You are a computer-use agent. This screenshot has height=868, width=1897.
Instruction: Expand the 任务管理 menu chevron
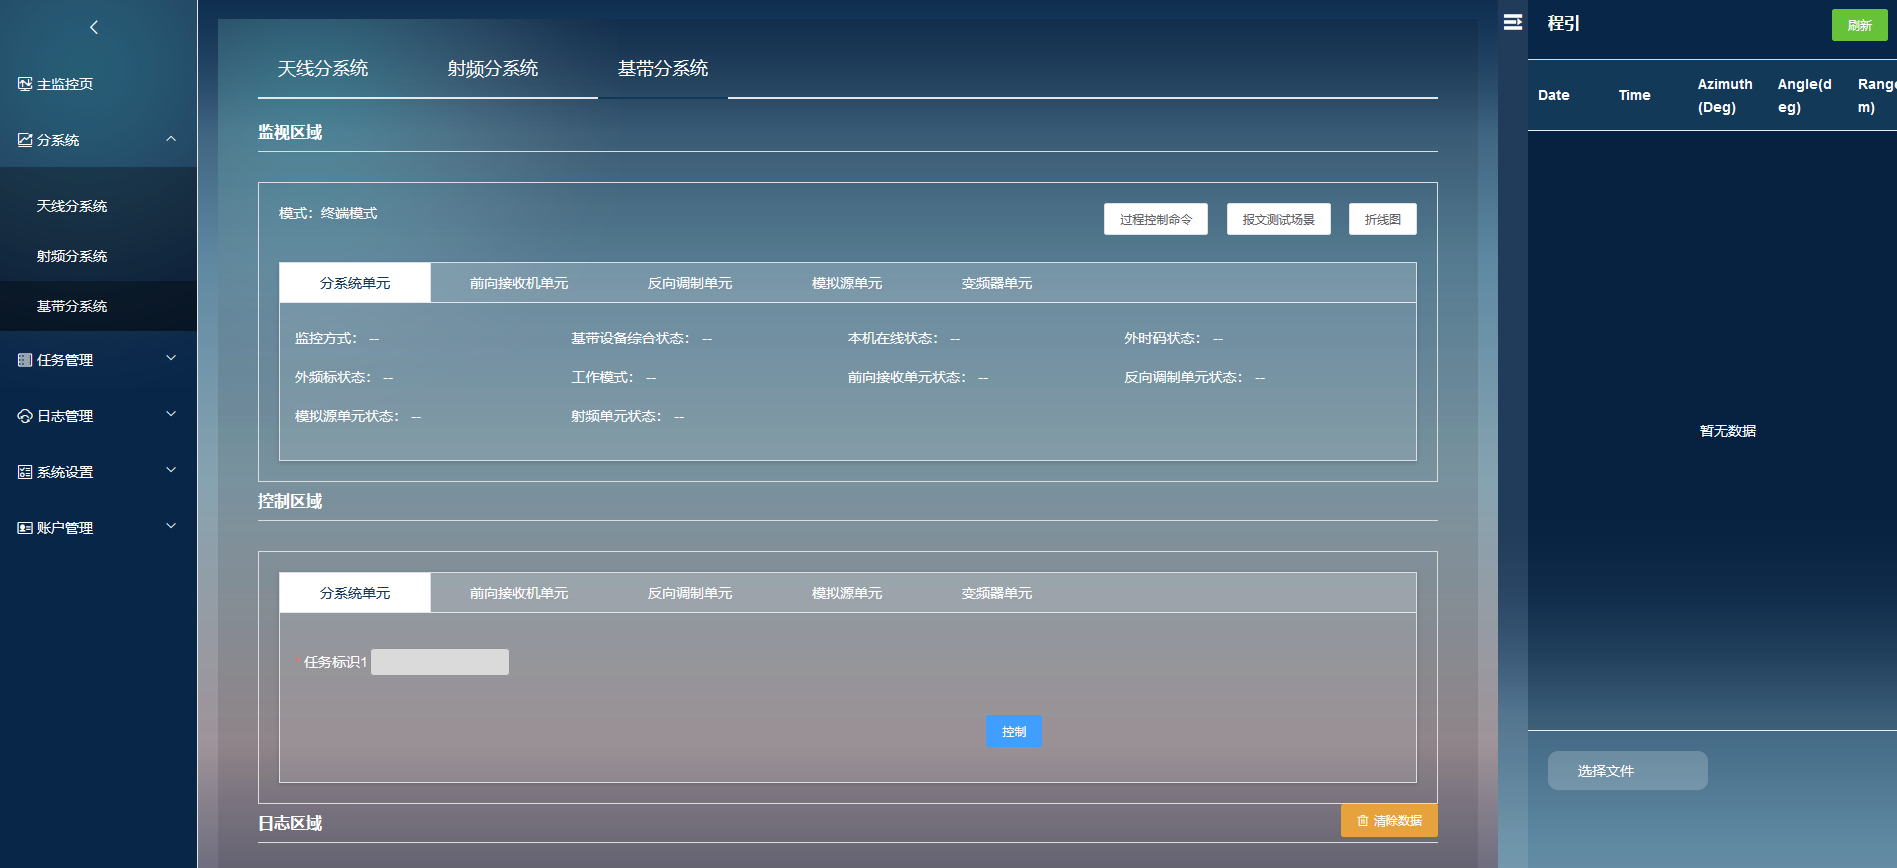pos(171,358)
